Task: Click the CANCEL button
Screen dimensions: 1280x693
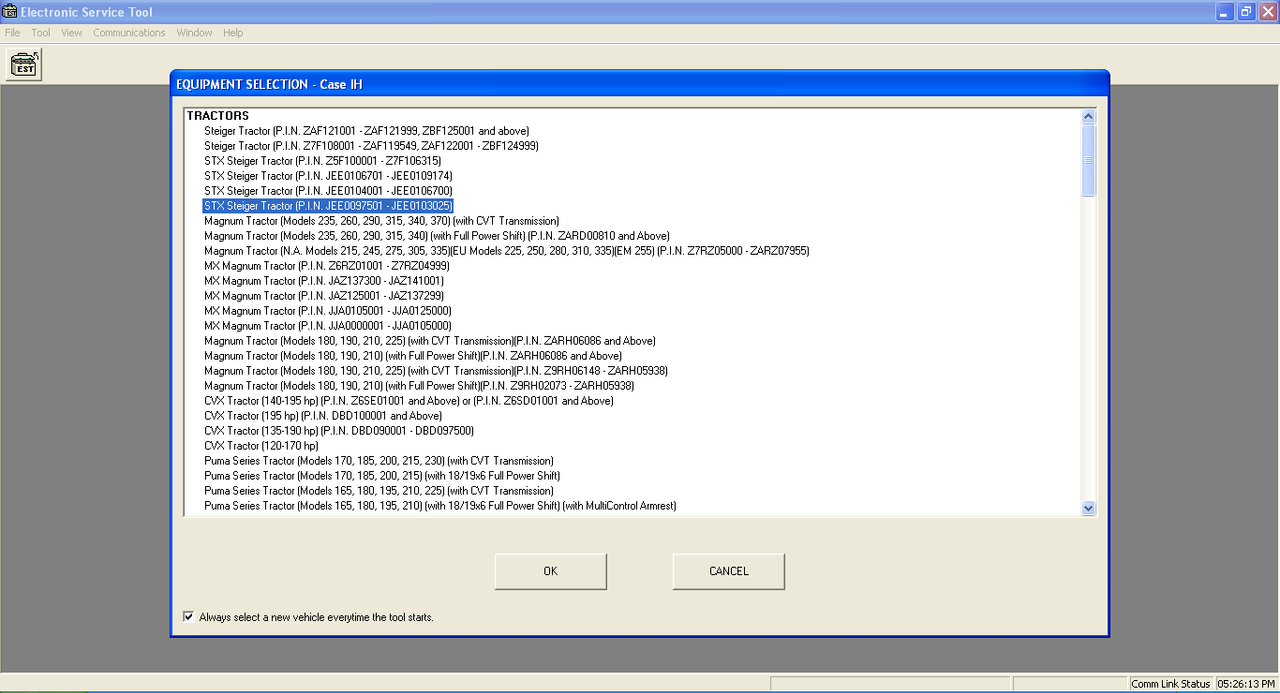Action: (x=729, y=571)
